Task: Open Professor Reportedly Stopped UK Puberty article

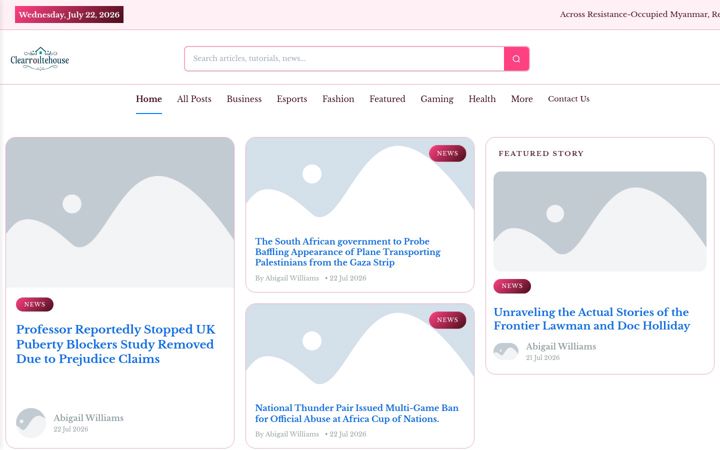Action: coord(115,344)
